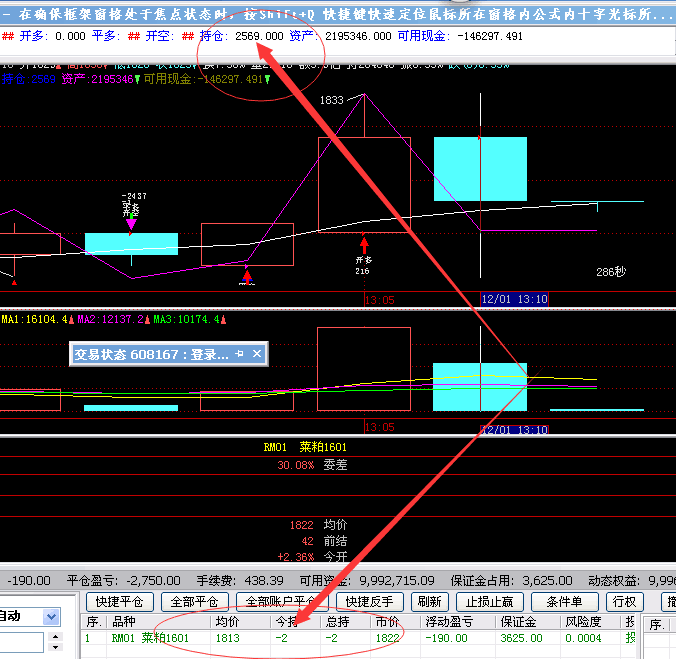Screen dimensions: 676x659
Task: Open the 止损止赢 settings
Action: (x=490, y=602)
